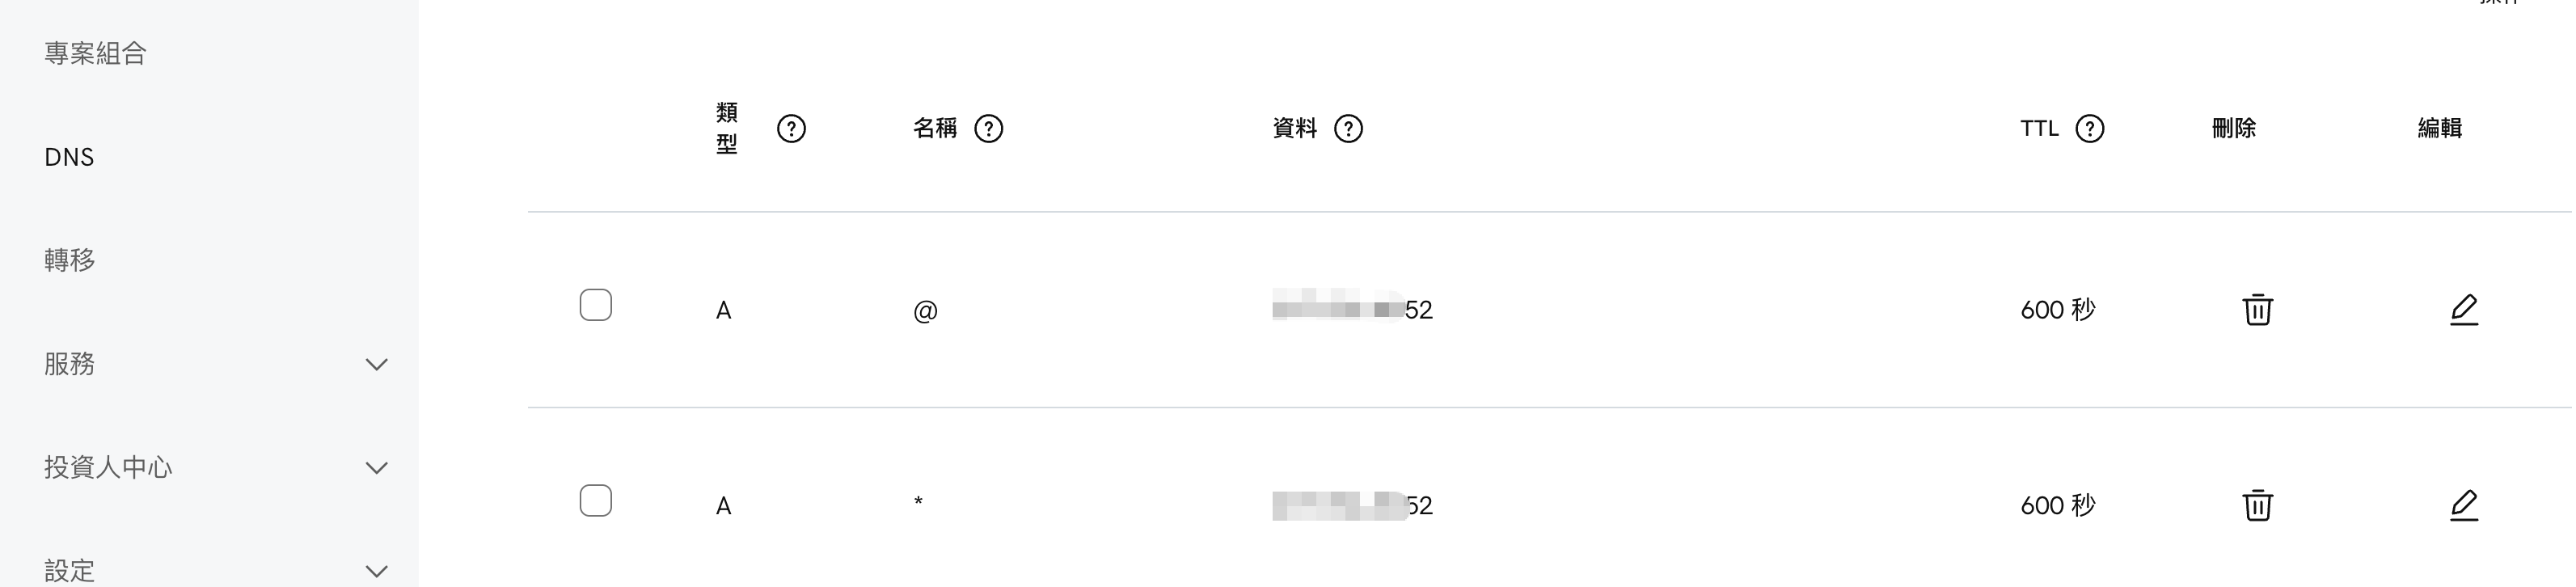The width and height of the screenshot is (2576, 587).
Task: Open DNS in the sidebar
Action: (x=69, y=157)
